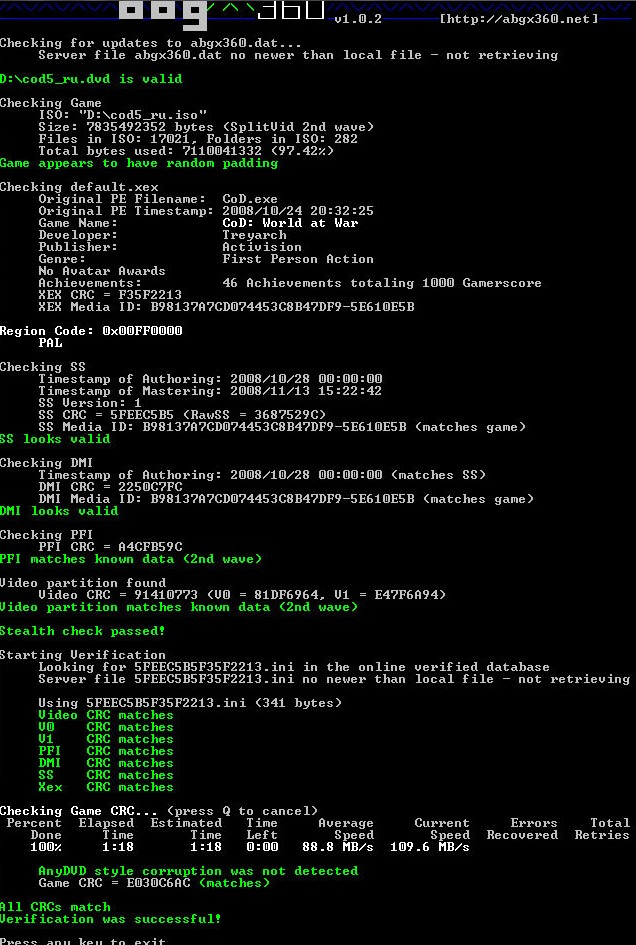This screenshot has width=636, height=945.
Task: Select 'XEX CRC = F35F2213' line
Action: coord(110,295)
